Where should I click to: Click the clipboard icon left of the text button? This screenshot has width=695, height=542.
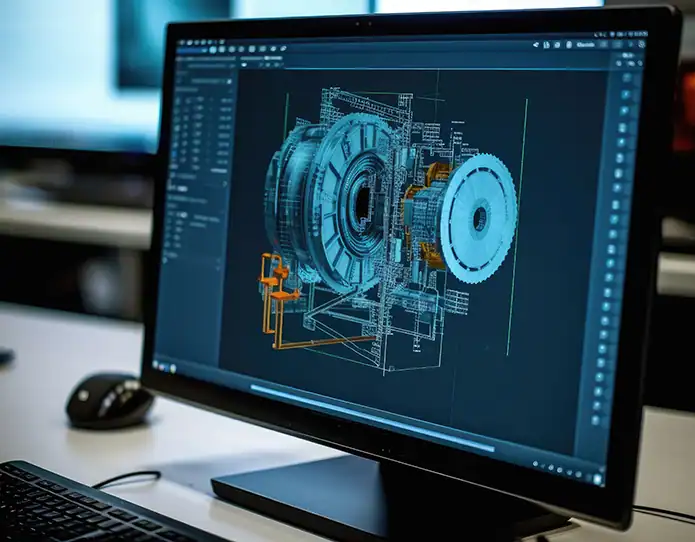(x=569, y=45)
